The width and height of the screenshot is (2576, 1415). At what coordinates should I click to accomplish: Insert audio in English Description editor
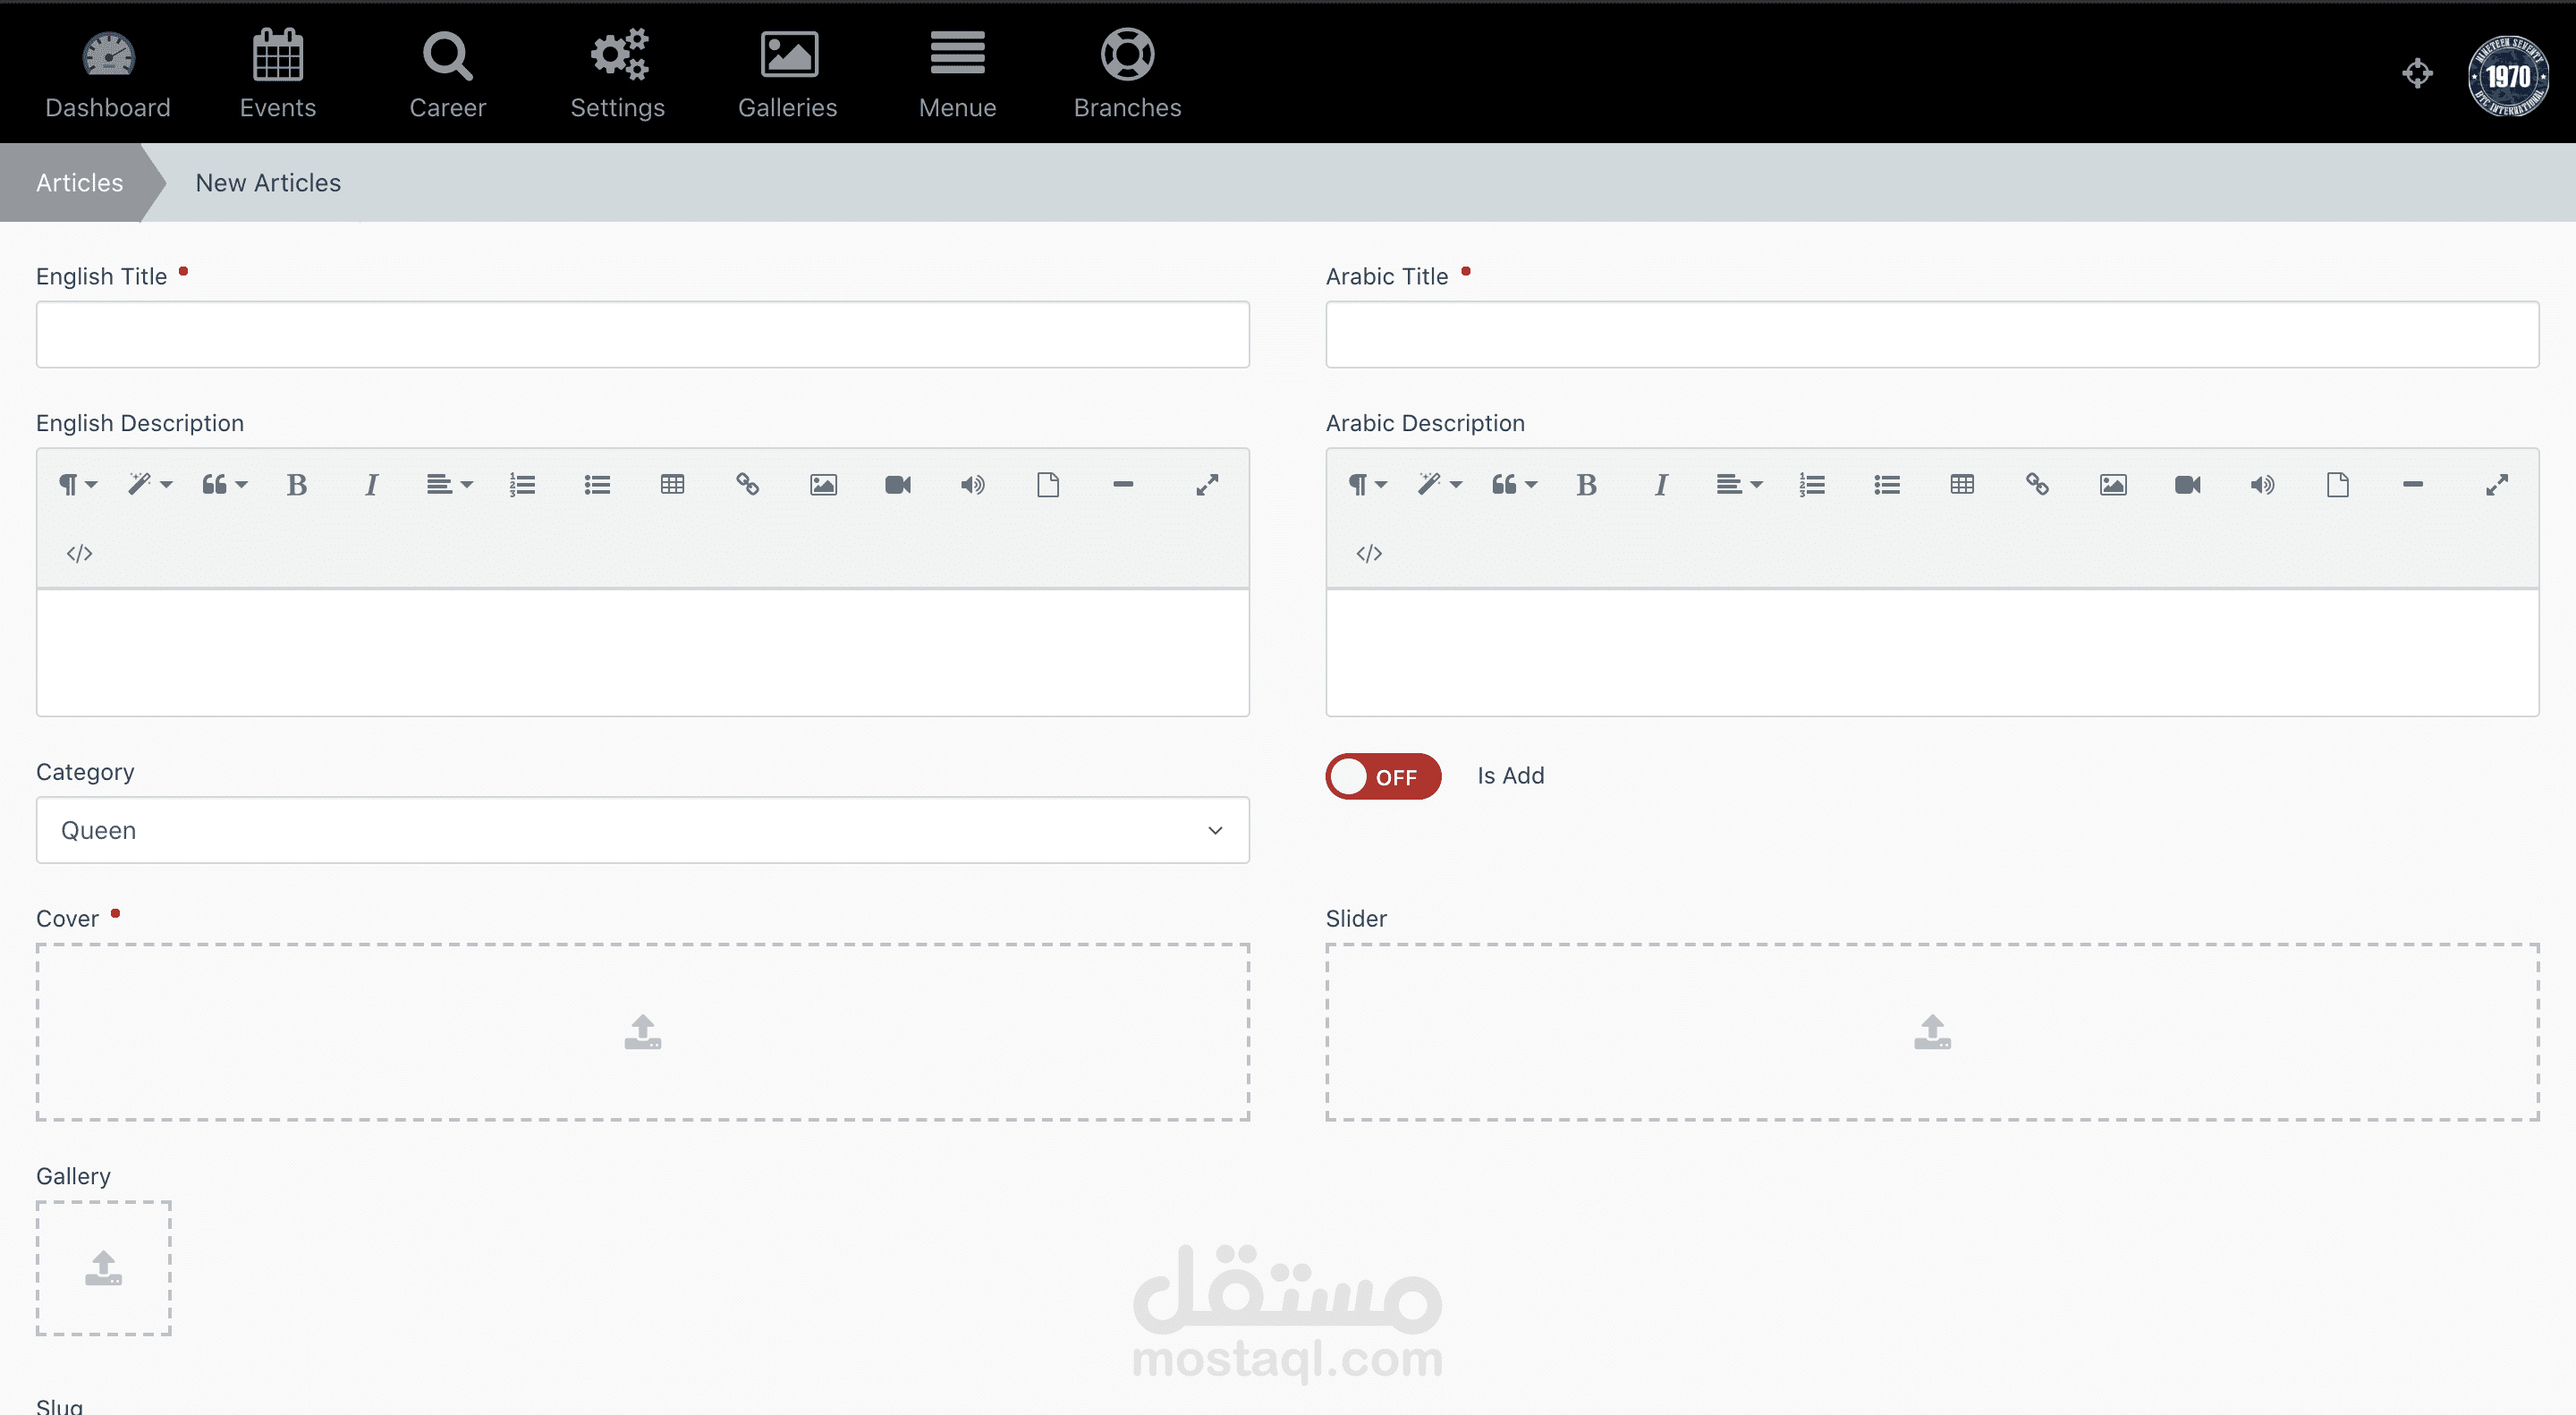[972, 485]
